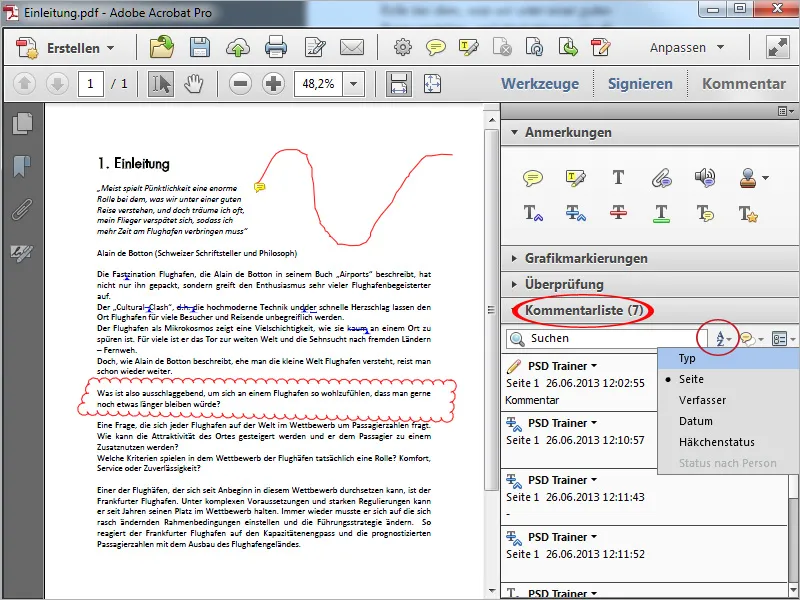
Task: Click the zoom percentage field 48,2%
Action: pyautogui.click(x=318, y=84)
